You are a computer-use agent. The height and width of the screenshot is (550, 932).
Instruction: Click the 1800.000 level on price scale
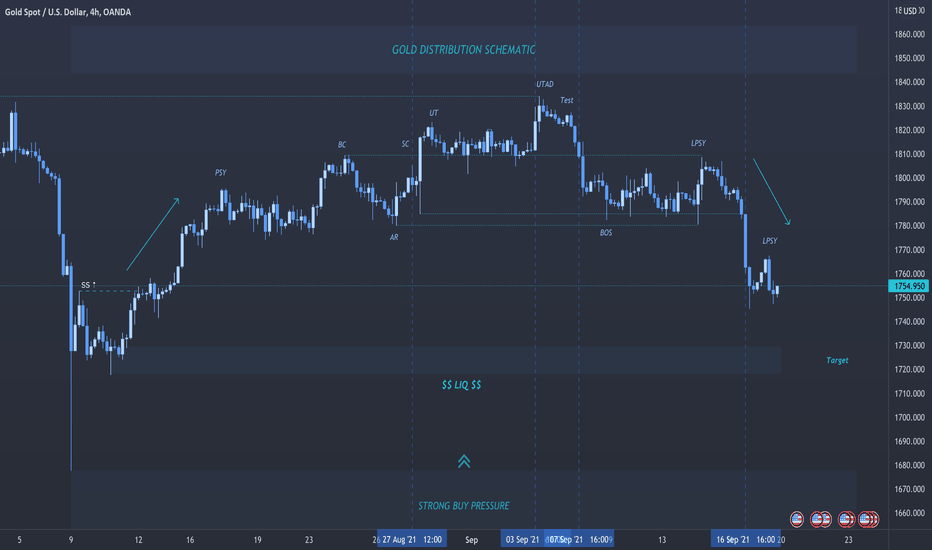click(x=909, y=178)
